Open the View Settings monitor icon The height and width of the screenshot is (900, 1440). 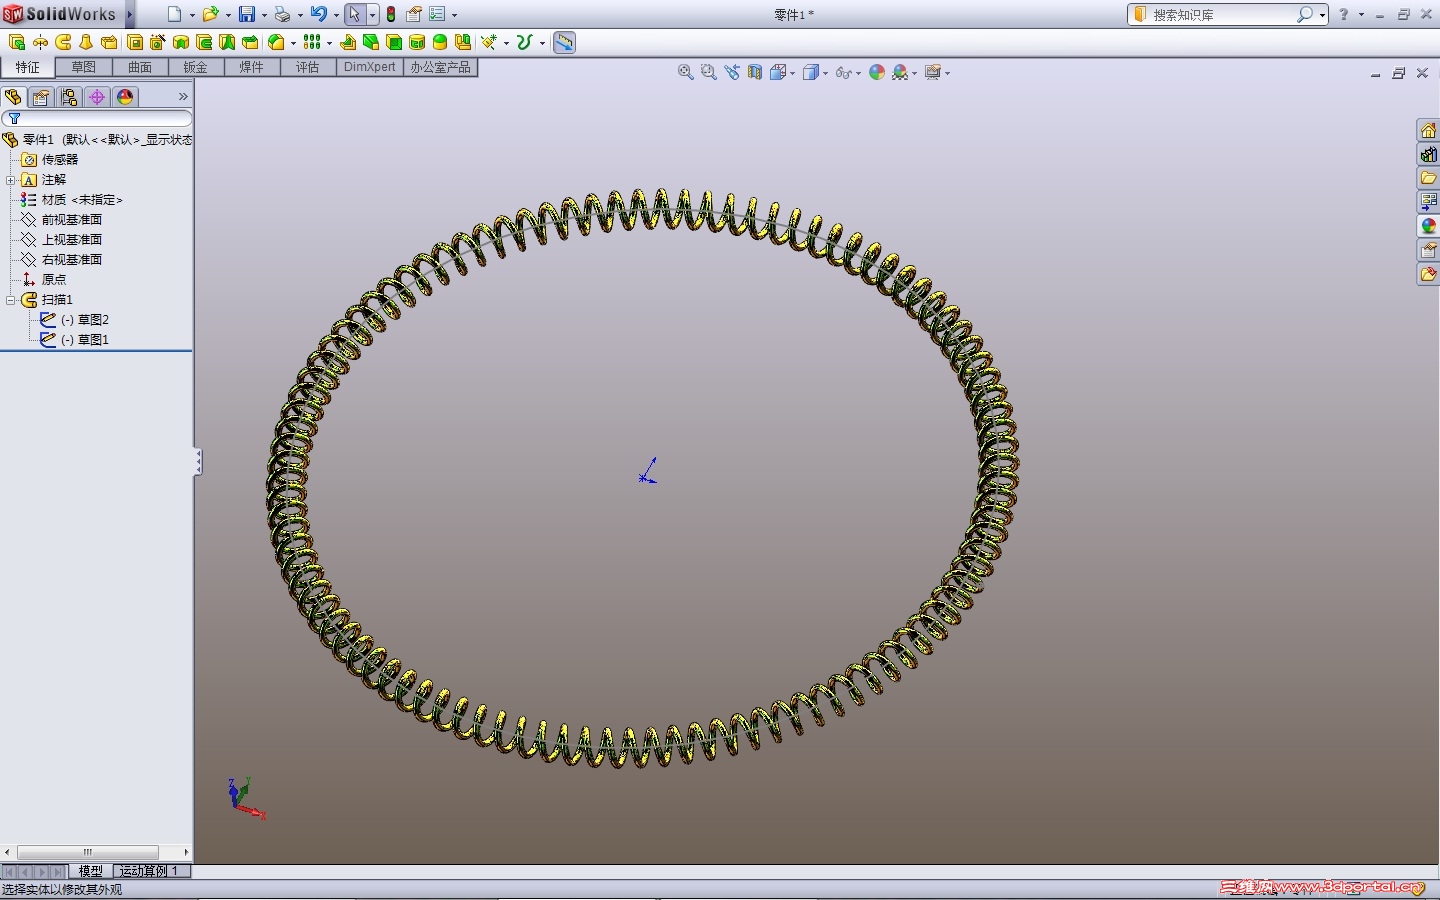tap(933, 72)
